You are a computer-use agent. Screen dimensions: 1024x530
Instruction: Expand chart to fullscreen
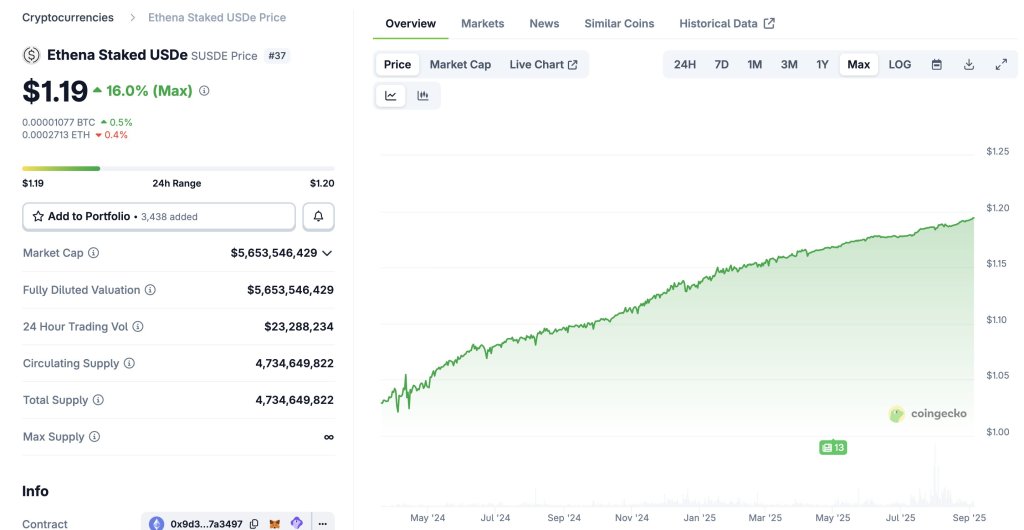[1001, 64]
